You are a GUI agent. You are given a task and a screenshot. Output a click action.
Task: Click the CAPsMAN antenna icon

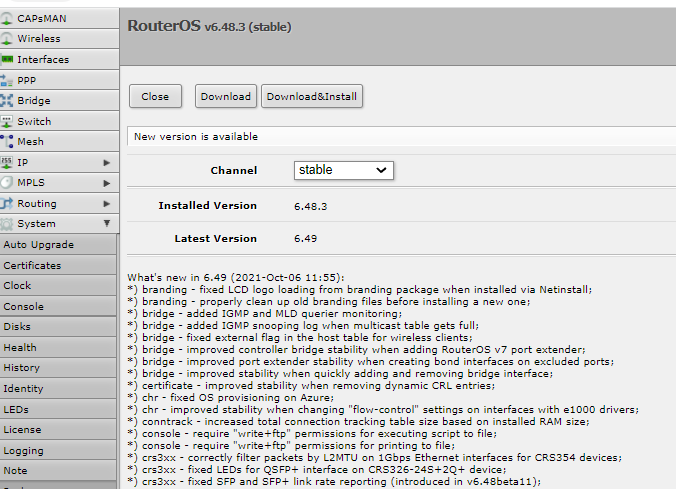tap(6, 19)
